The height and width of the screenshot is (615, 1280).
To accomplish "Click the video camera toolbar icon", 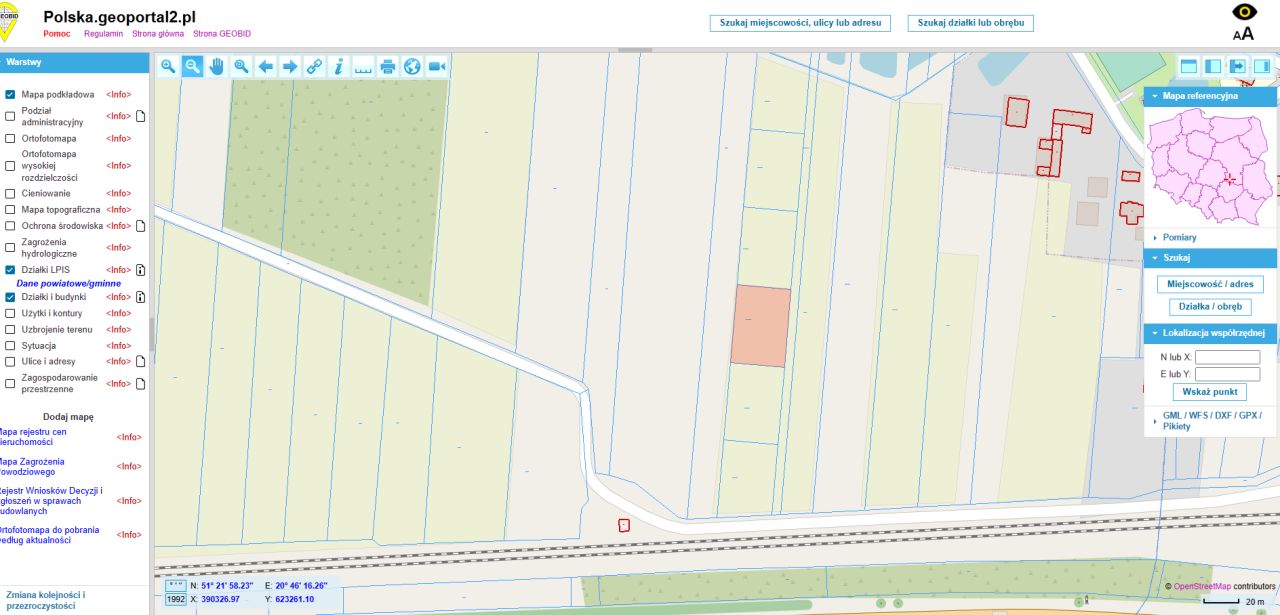I will [x=437, y=66].
